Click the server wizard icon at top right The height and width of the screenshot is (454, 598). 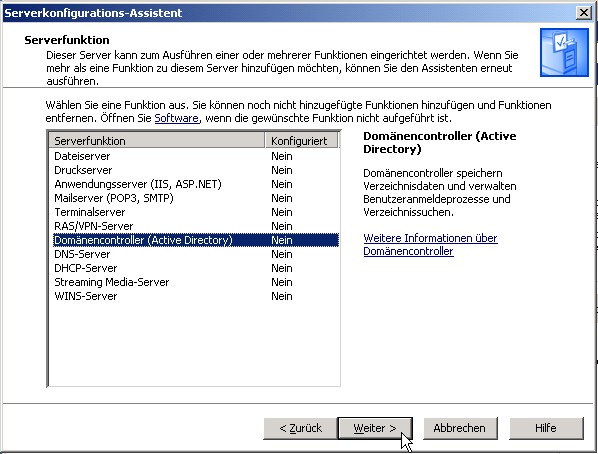pyautogui.click(x=564, y=52)
